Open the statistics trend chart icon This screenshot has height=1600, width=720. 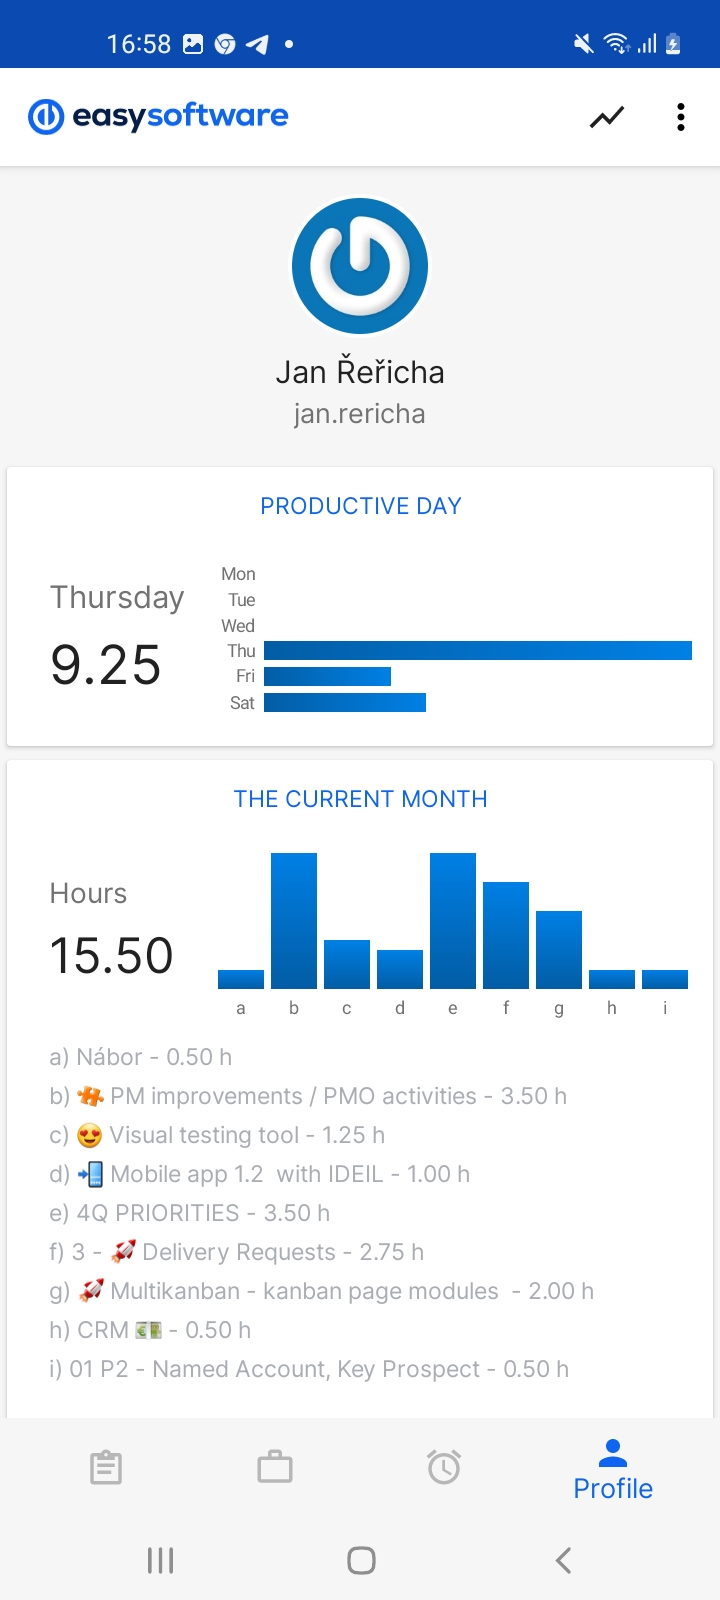607,117
